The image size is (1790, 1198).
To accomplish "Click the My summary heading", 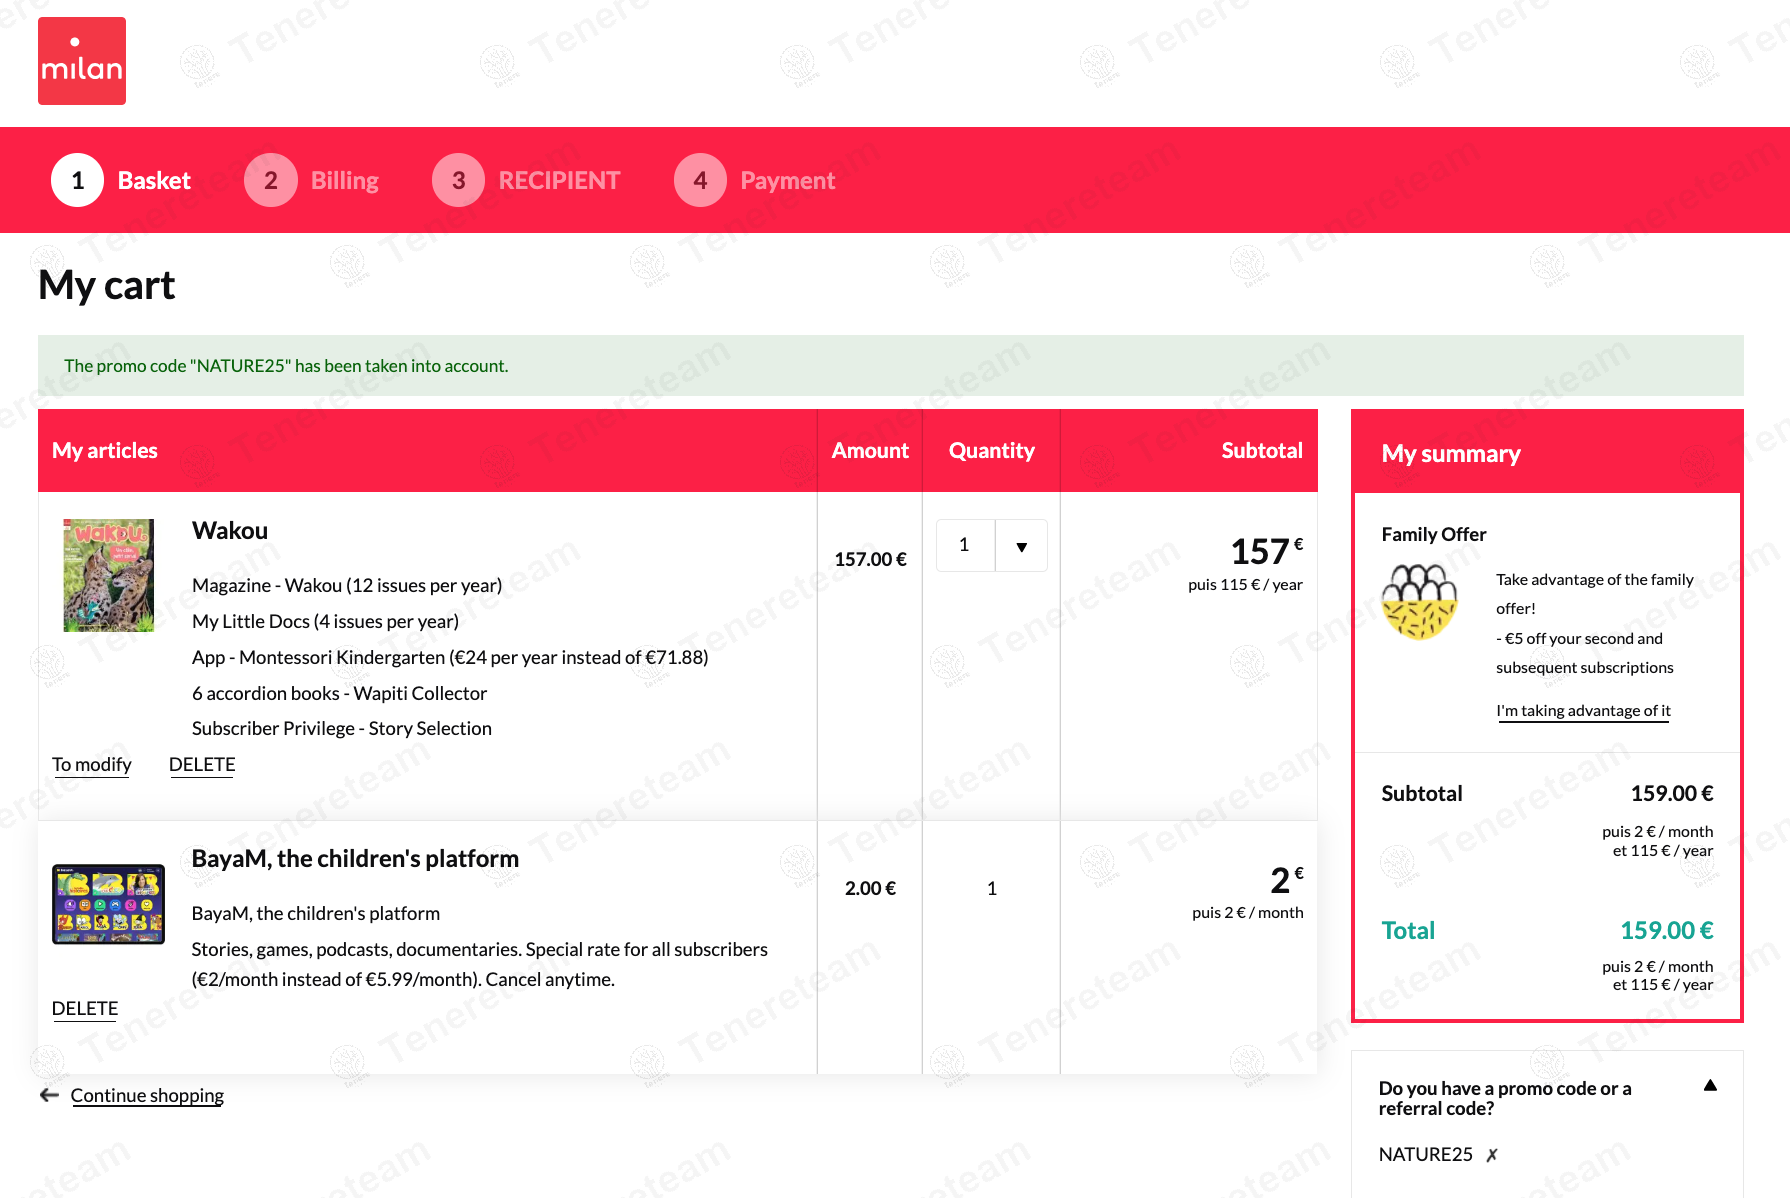I will pos(1451,454).
